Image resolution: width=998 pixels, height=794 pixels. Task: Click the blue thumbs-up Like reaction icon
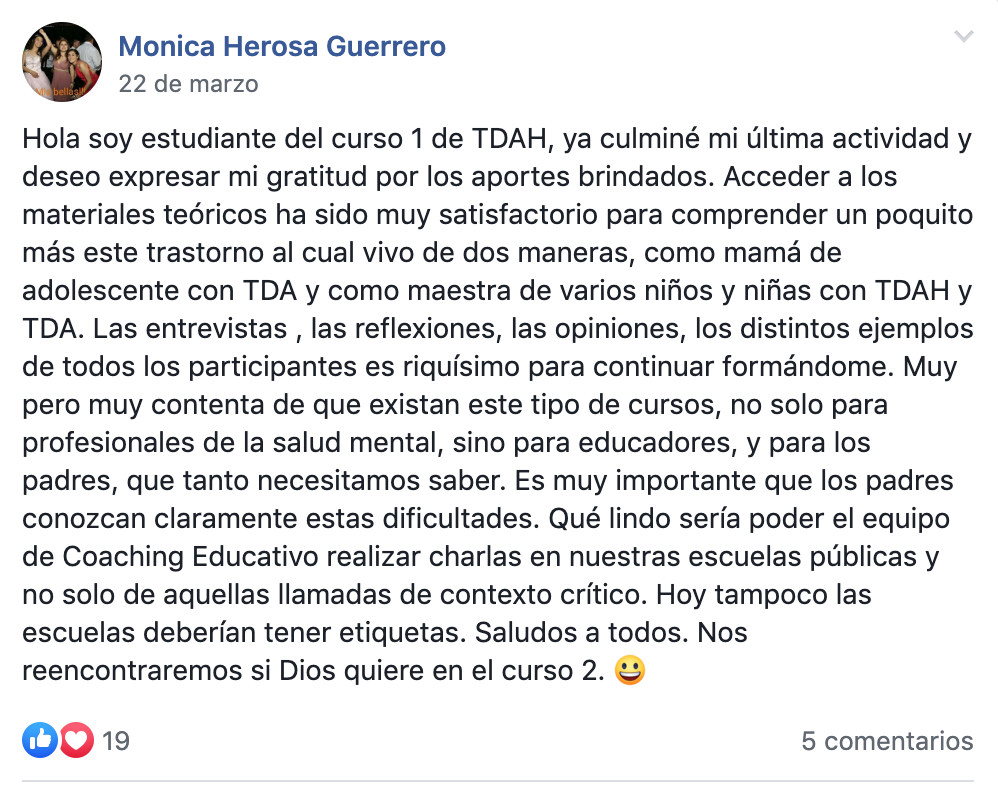click(x=40, y=740)
